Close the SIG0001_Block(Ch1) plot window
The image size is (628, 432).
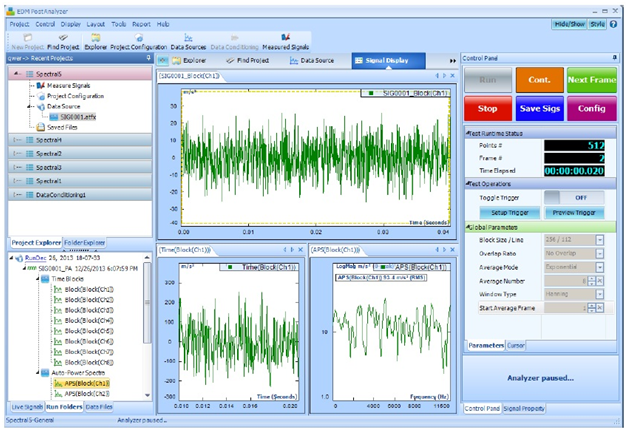[453, 76]
